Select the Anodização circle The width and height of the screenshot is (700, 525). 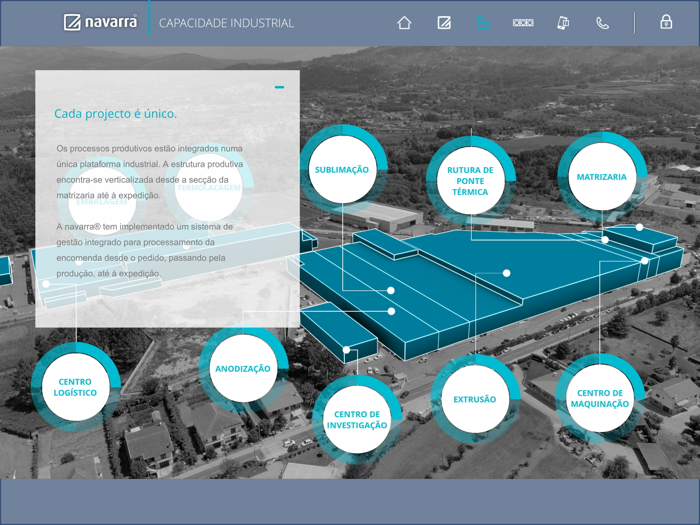[x=243, y=369]
